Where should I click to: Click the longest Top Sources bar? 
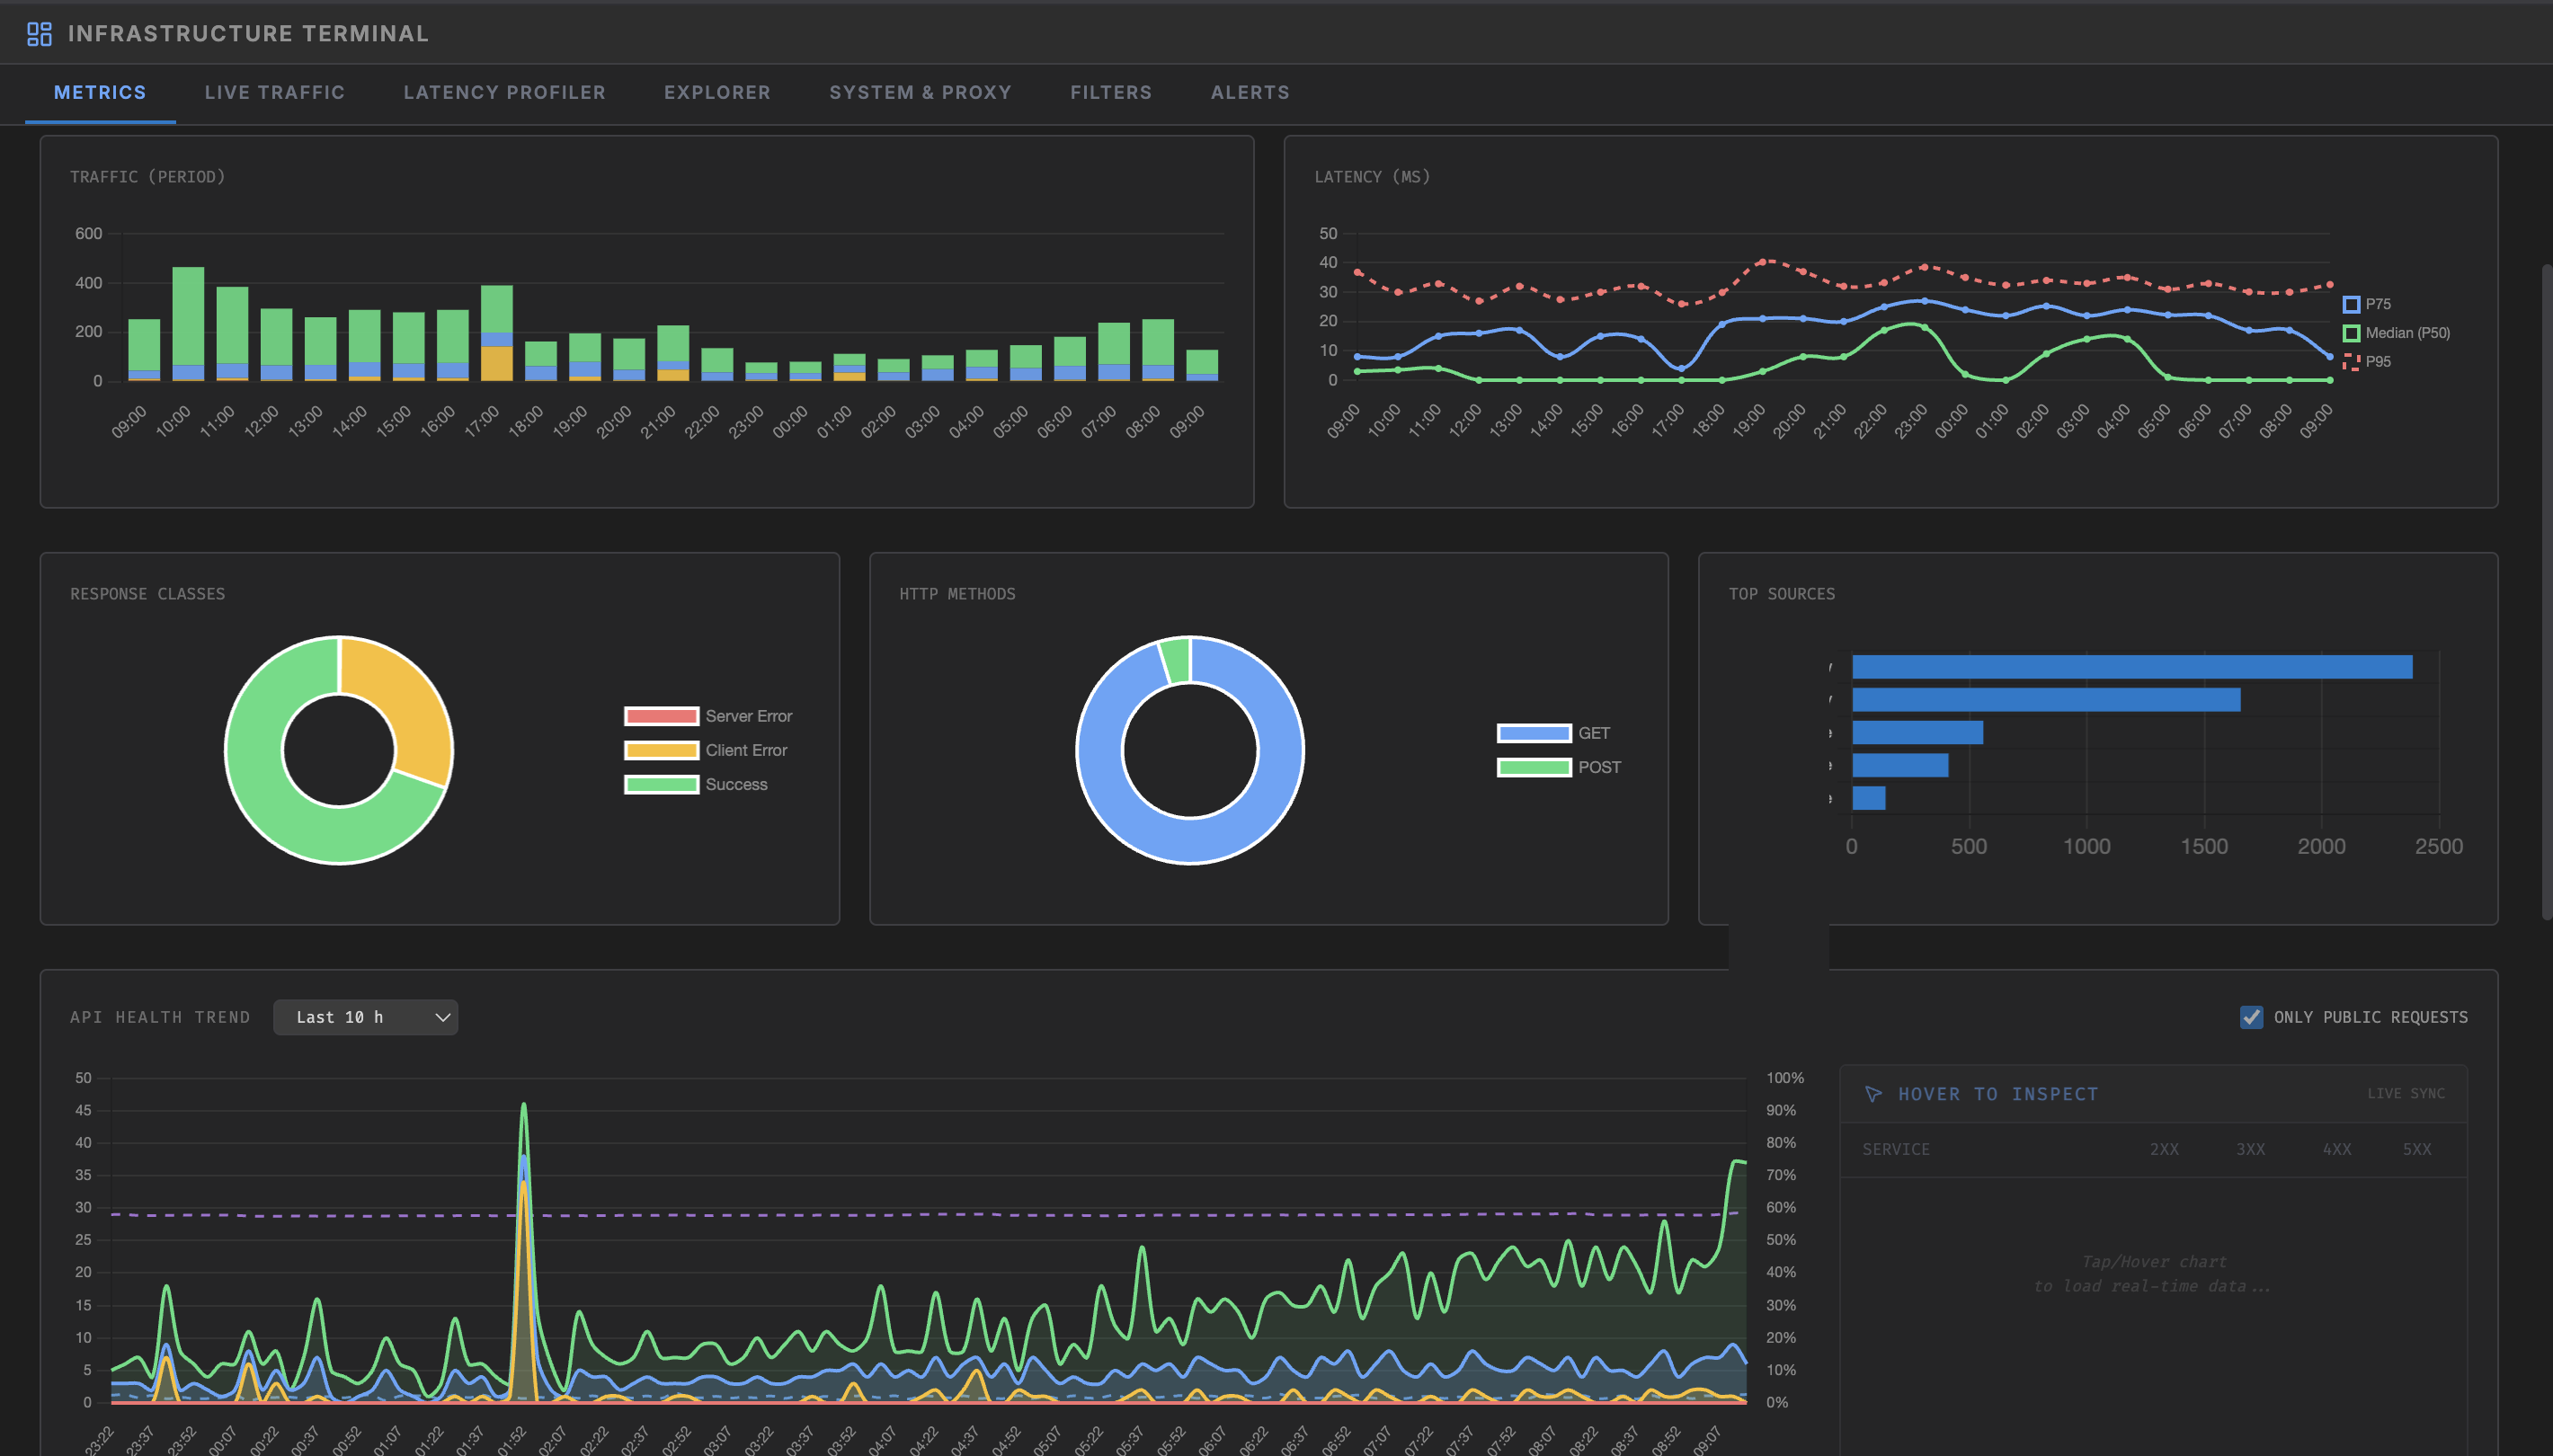pos(2132,667)
